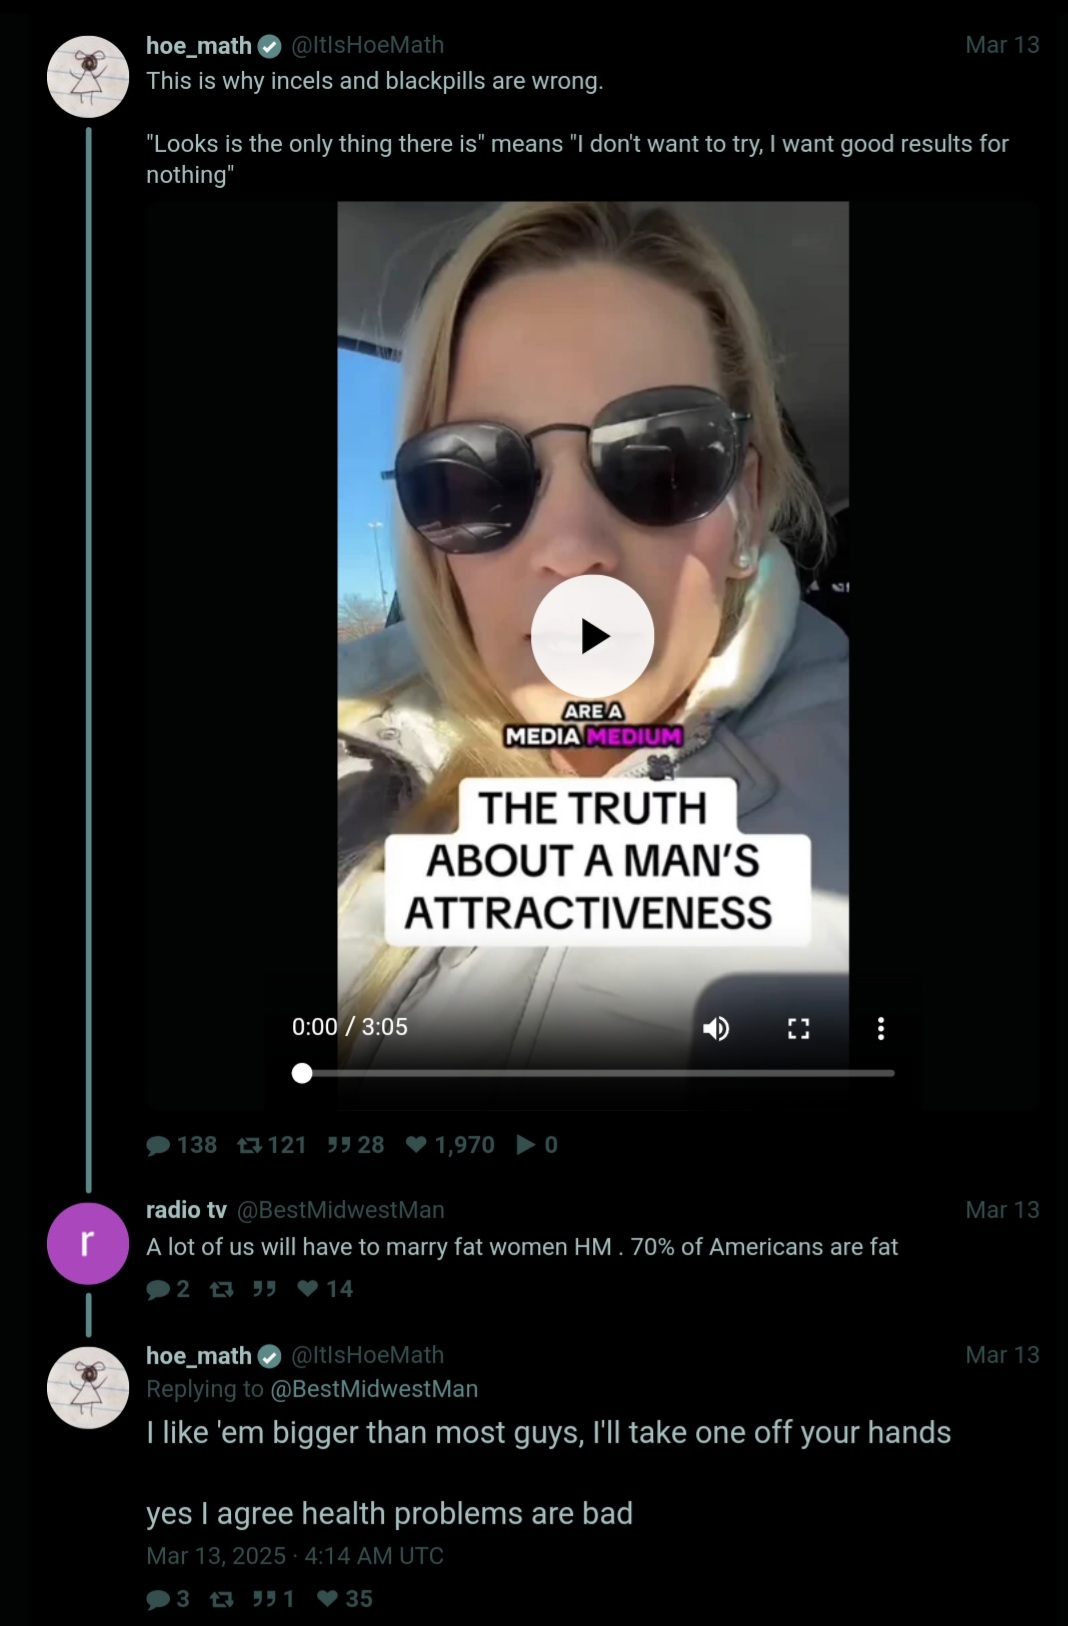Open replies via the 138 comments icon
Image resolution: width=1068 pixels, height=1626 pixels.
(158, 1145)
